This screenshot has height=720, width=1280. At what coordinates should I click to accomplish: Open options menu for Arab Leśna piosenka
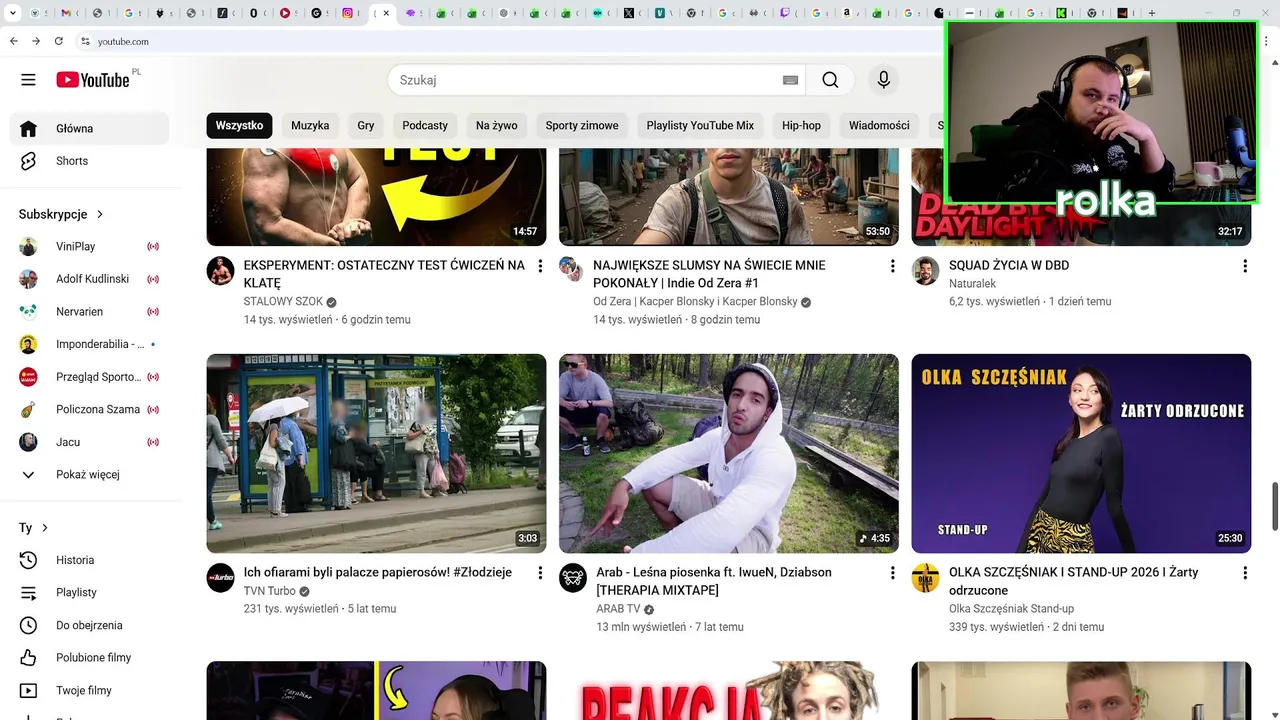coord(893,573)
